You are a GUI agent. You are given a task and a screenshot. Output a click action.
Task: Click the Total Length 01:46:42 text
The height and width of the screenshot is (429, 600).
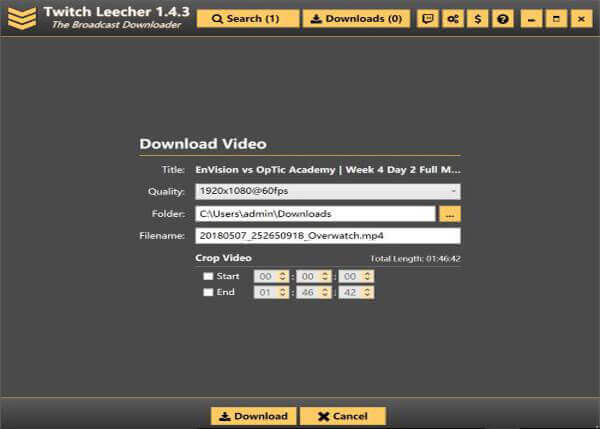click(x=415, y=259)
